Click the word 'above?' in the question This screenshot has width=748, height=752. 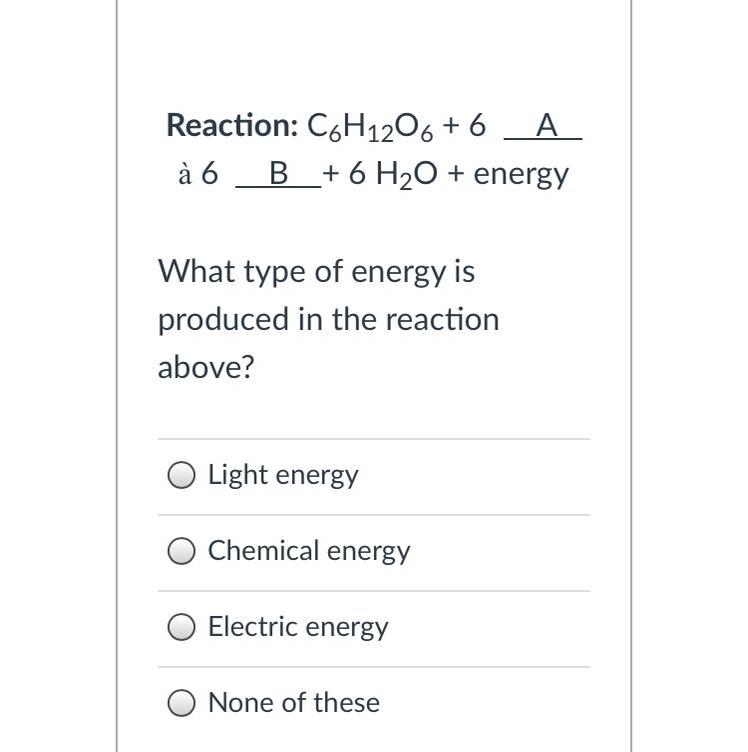point(206,368)
